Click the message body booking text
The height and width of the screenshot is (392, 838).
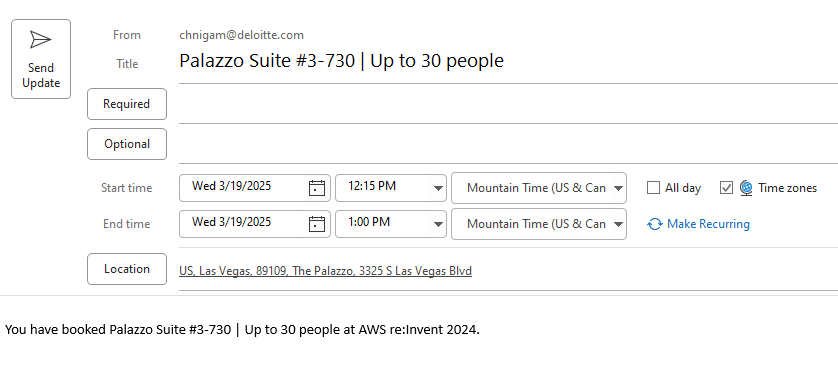pos(242,329)
